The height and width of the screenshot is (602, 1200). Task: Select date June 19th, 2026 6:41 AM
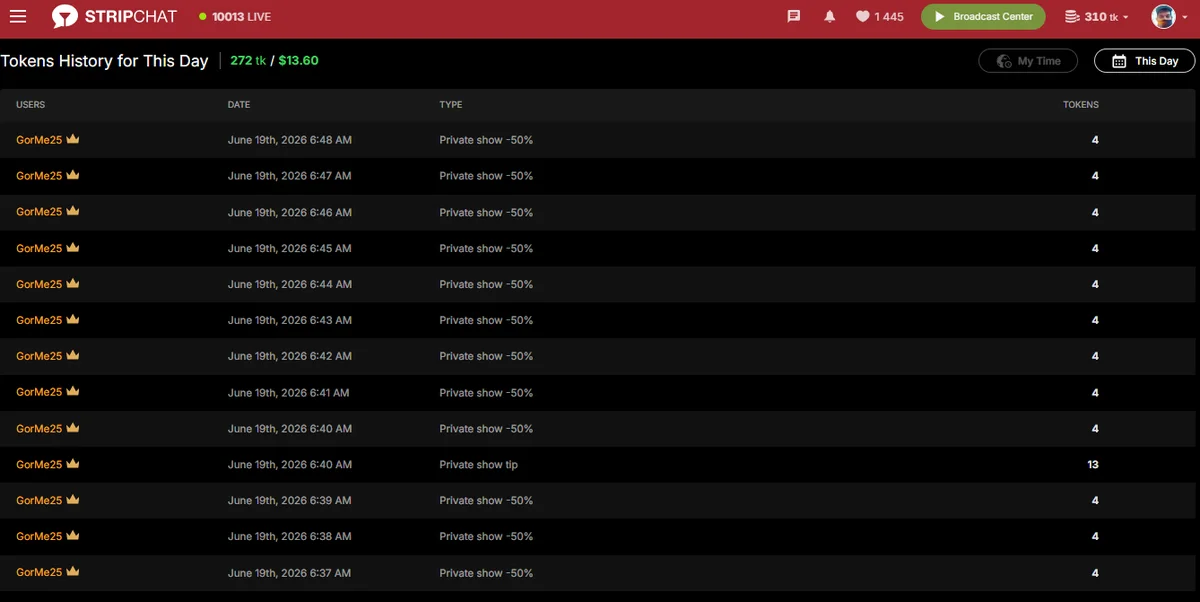point(289,392)
